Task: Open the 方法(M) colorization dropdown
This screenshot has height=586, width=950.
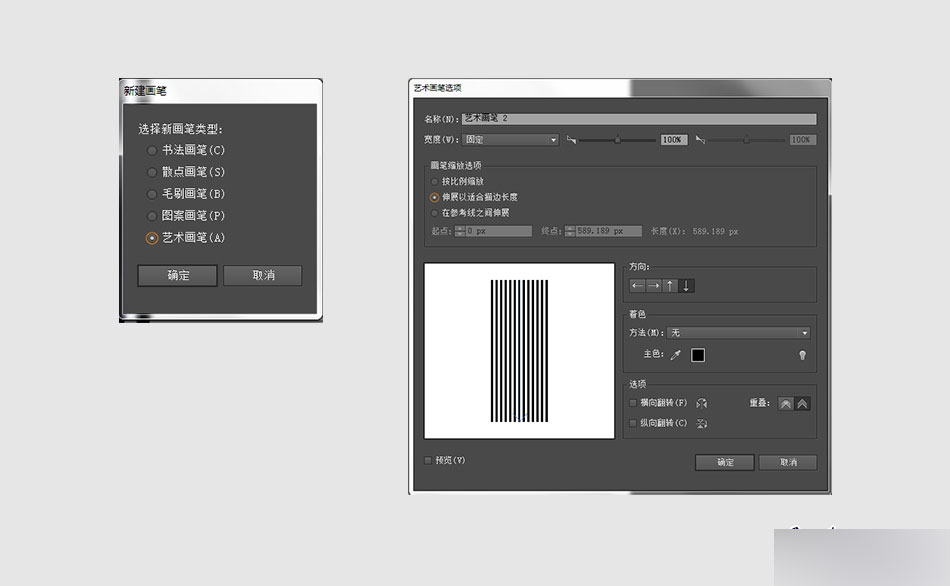Action: pos(738,333)
